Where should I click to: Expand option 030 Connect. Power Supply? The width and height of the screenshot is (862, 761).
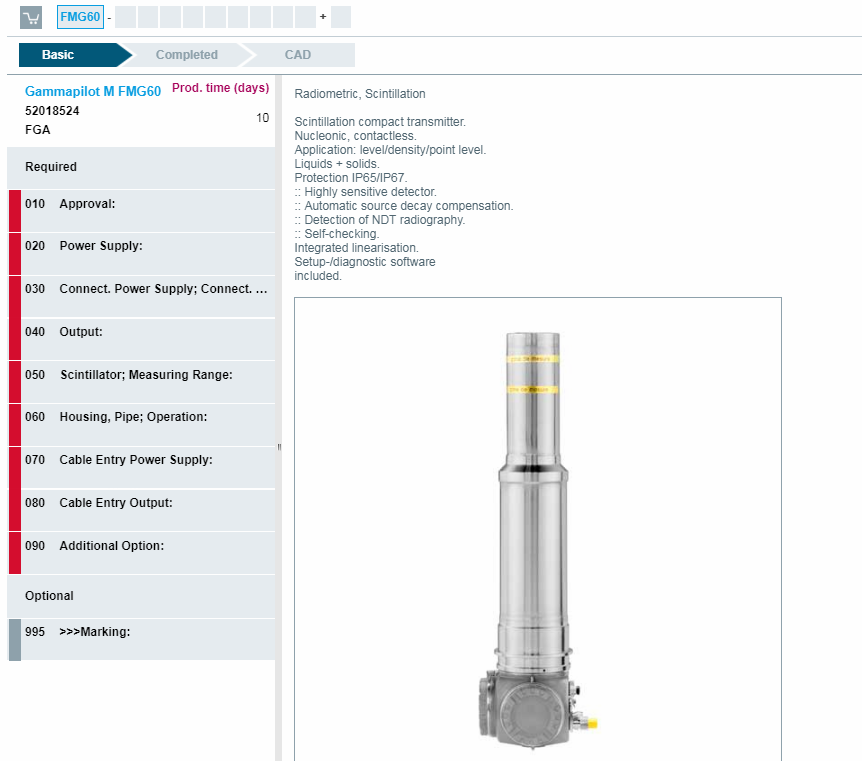point(142,296)
